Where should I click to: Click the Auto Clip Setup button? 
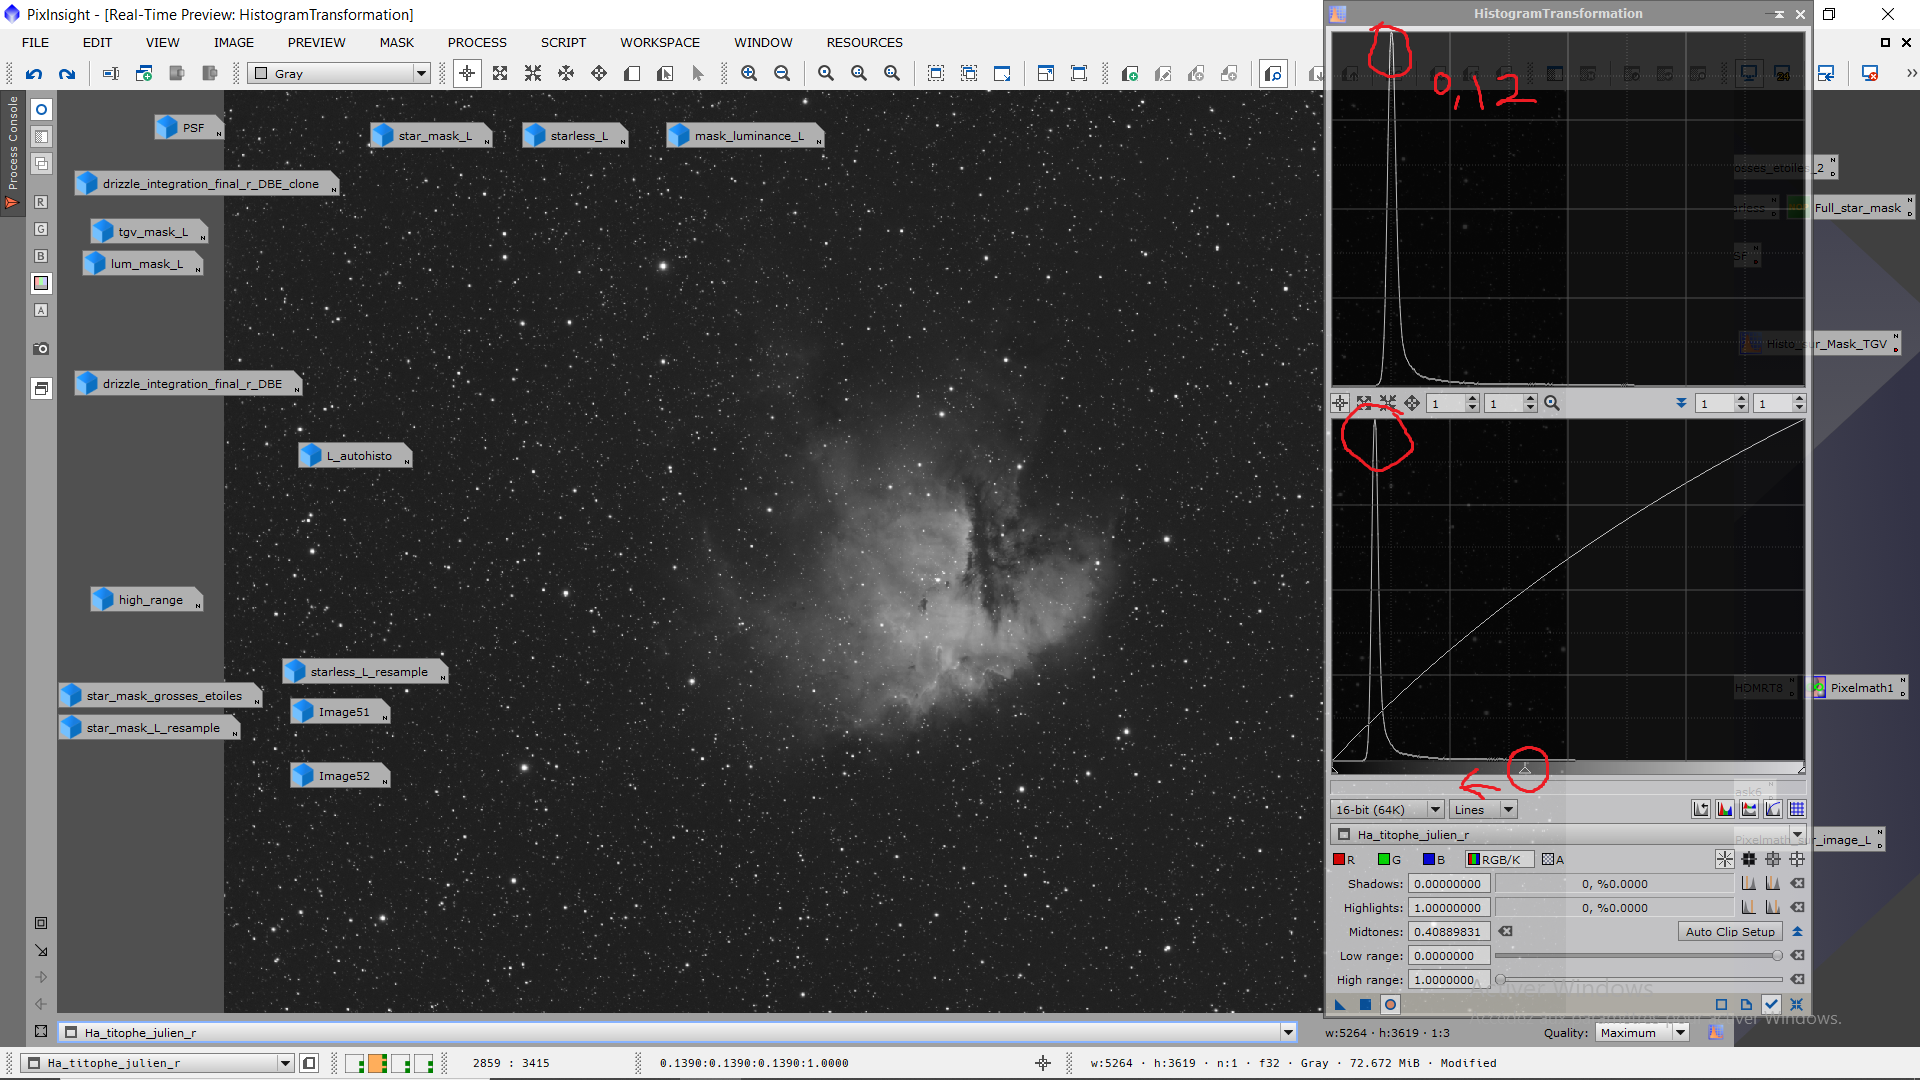[x=1729, y=931]
